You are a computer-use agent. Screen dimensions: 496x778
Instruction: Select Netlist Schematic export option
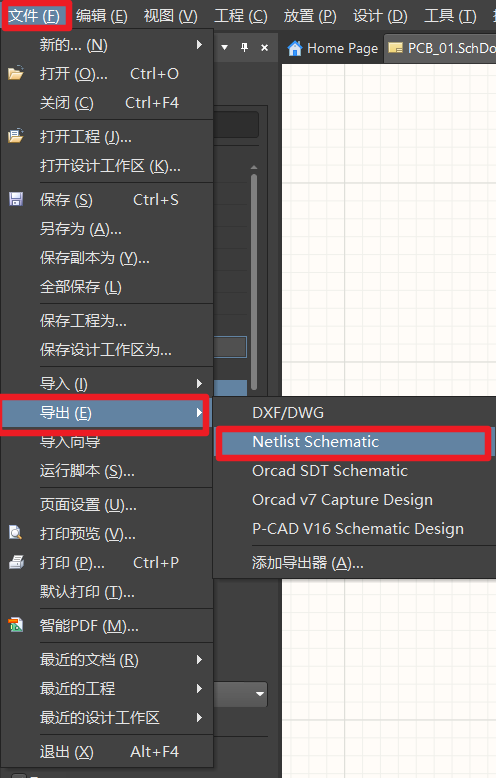pos(355,442)
